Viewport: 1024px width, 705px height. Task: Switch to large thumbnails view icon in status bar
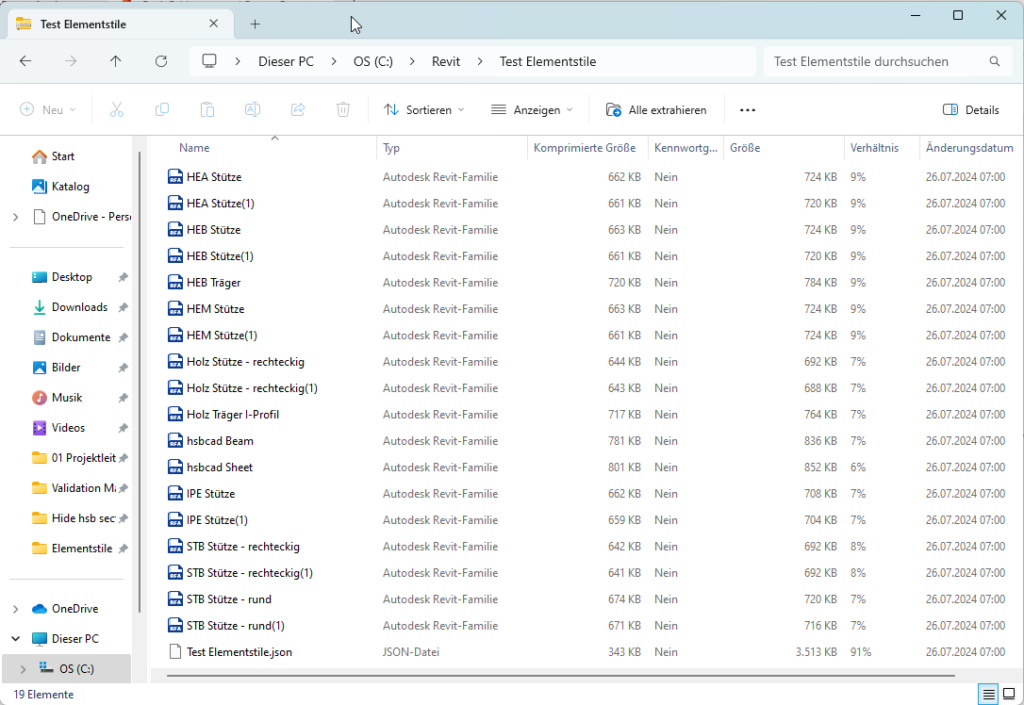pos(1009,694)
